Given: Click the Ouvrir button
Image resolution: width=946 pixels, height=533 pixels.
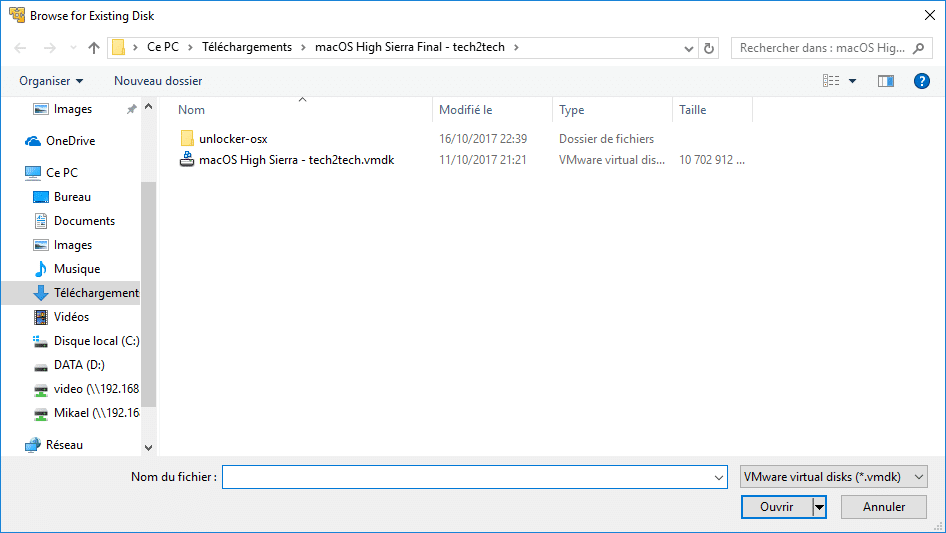Looking at the screenshot, I should tap(776, 507).
